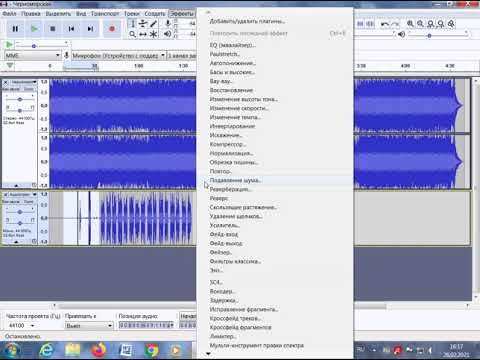This screenshot has height=360, width=480.
Task: Adjust the second track pan slider
Action: coord(20,222)
